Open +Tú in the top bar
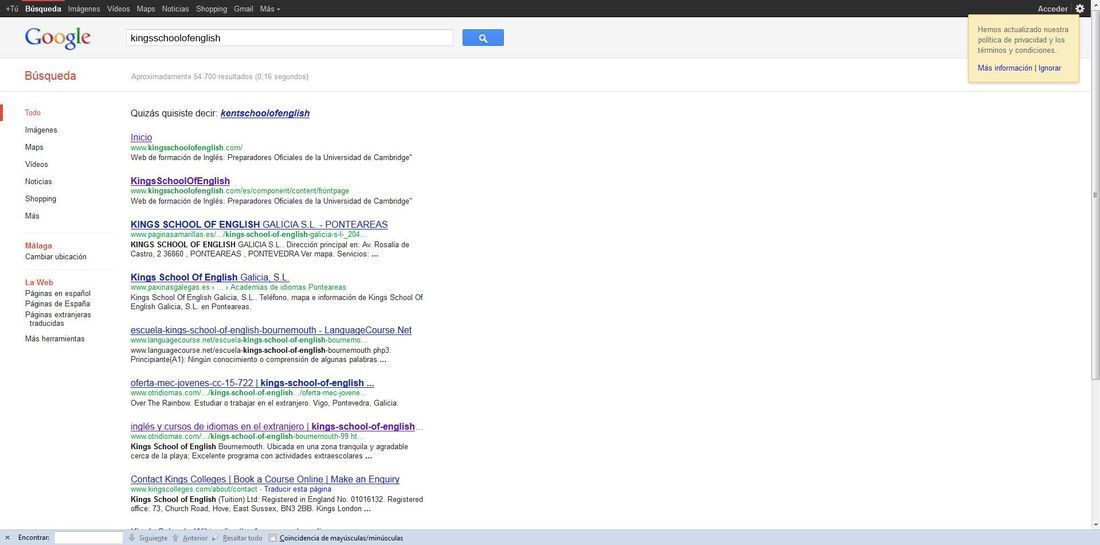 (12, 9)
